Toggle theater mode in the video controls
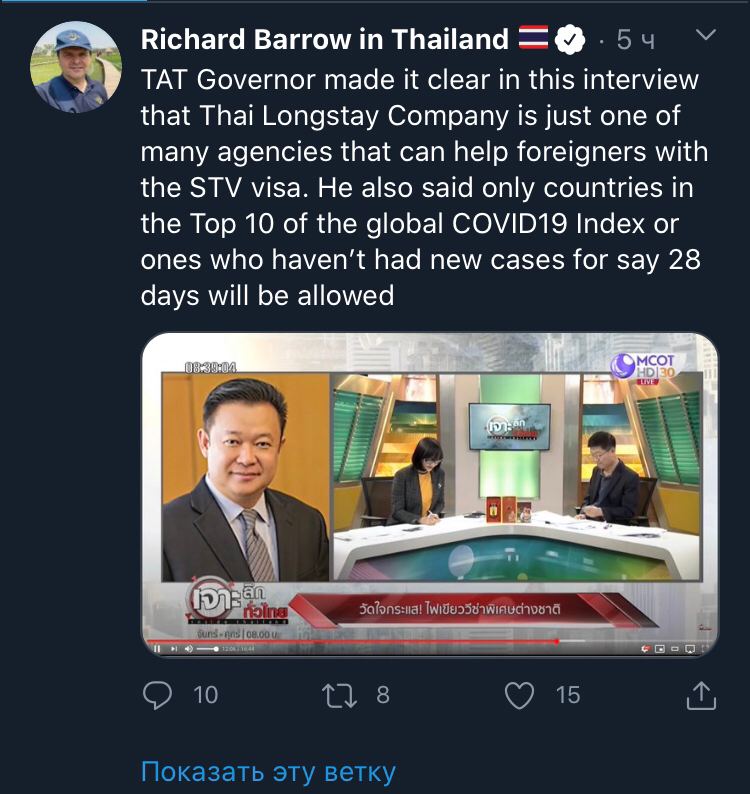 click(675, 649)
